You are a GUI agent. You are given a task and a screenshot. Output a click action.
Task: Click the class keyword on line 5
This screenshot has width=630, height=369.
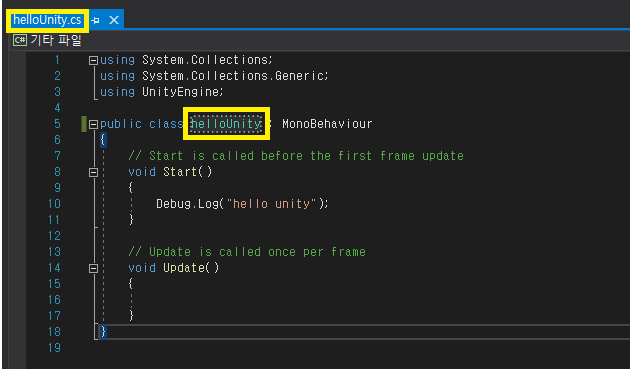(166, 124)
